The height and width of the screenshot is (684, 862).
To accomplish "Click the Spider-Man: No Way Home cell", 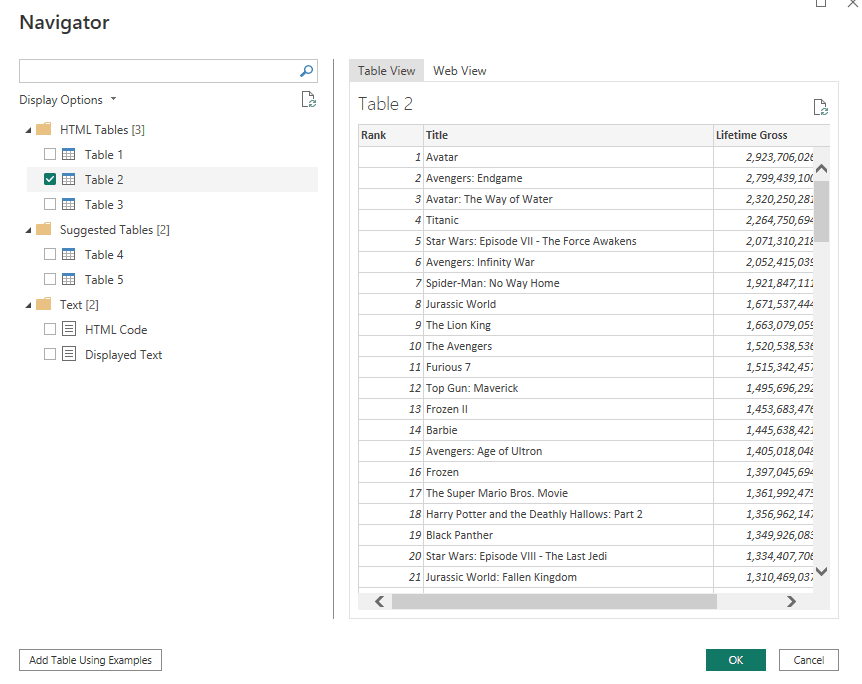I will pyautogui.click(x=568, y=283).
